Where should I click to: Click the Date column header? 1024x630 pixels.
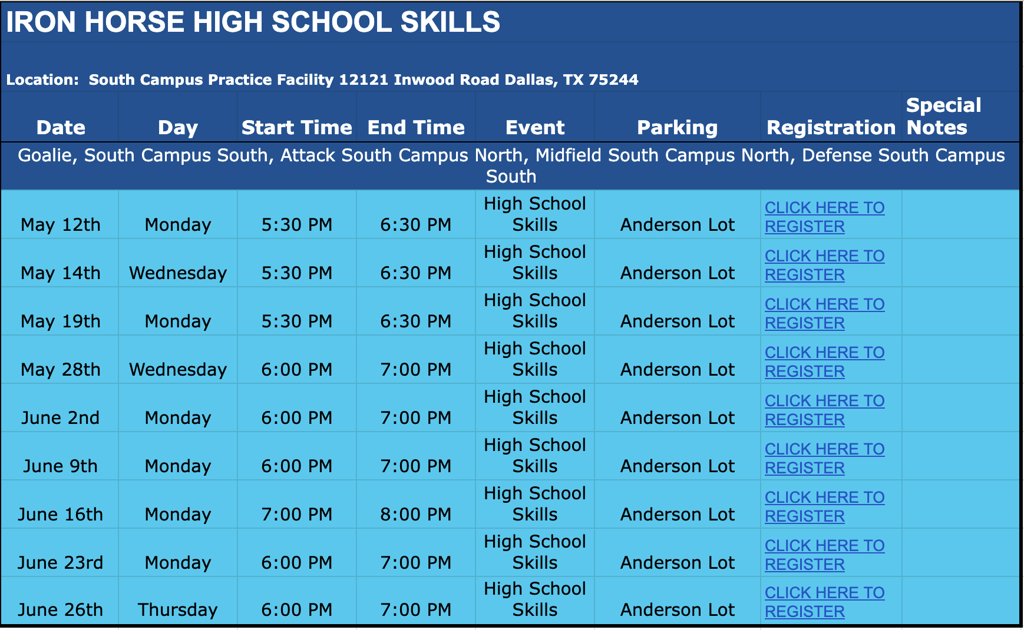click(60, 127)
